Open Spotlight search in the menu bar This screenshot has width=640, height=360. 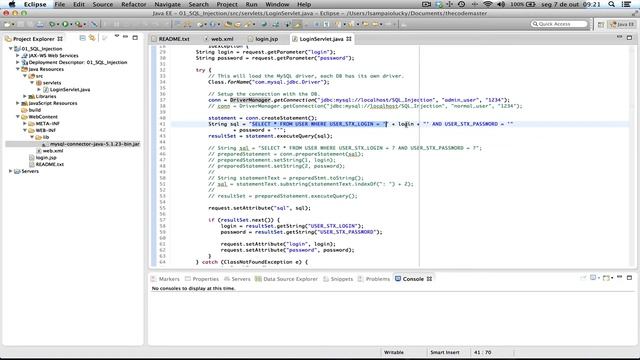(611, 4)
